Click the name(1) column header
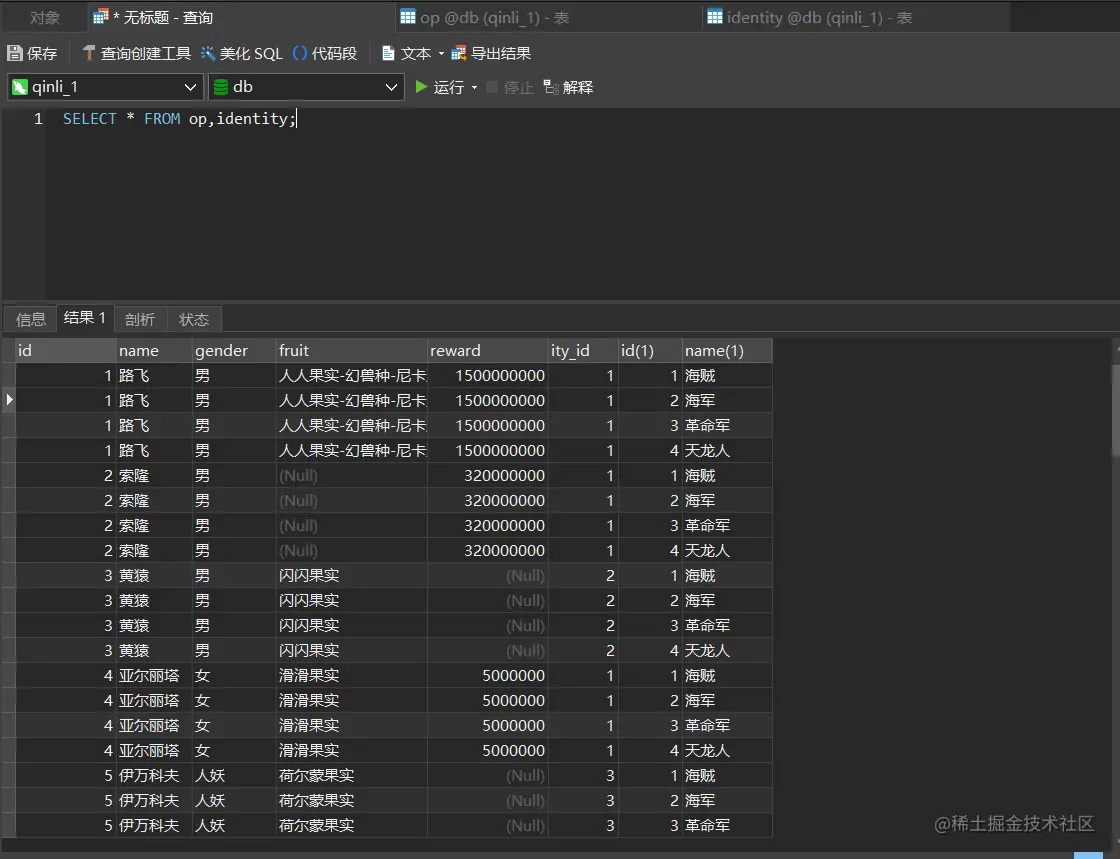1120x859 pixels. point(727,351)
